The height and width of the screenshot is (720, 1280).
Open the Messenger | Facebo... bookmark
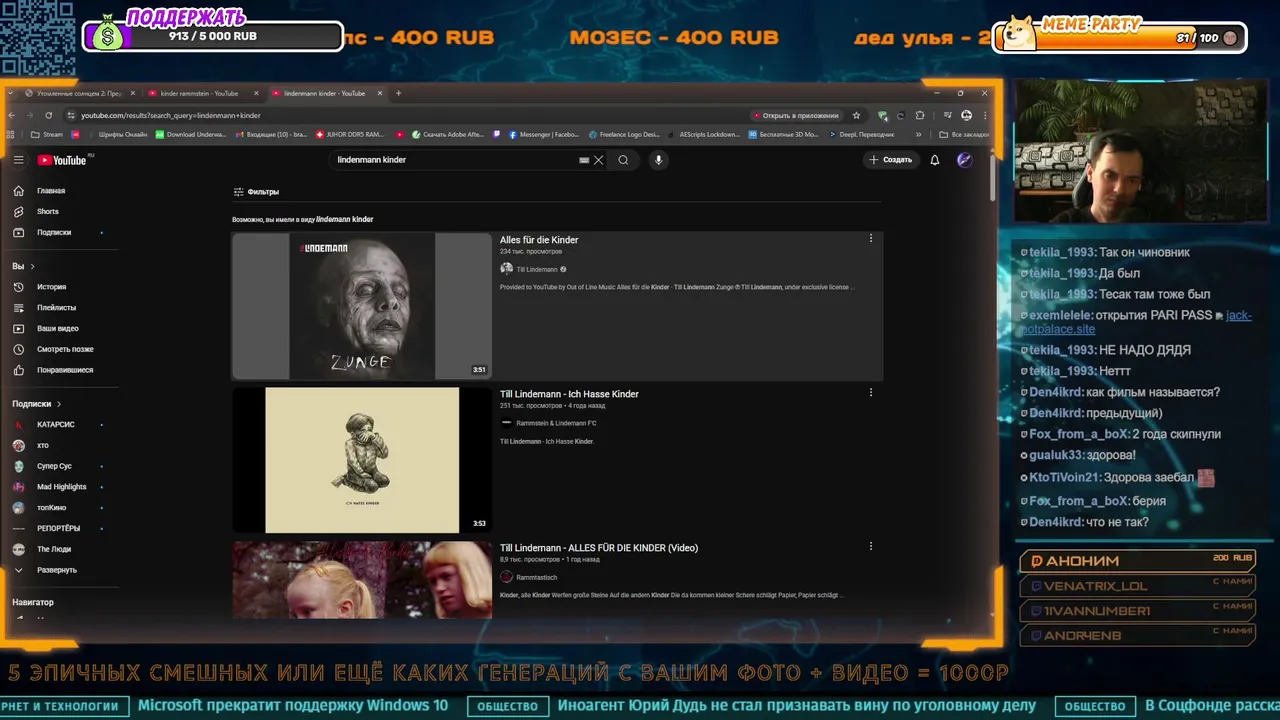544,134
